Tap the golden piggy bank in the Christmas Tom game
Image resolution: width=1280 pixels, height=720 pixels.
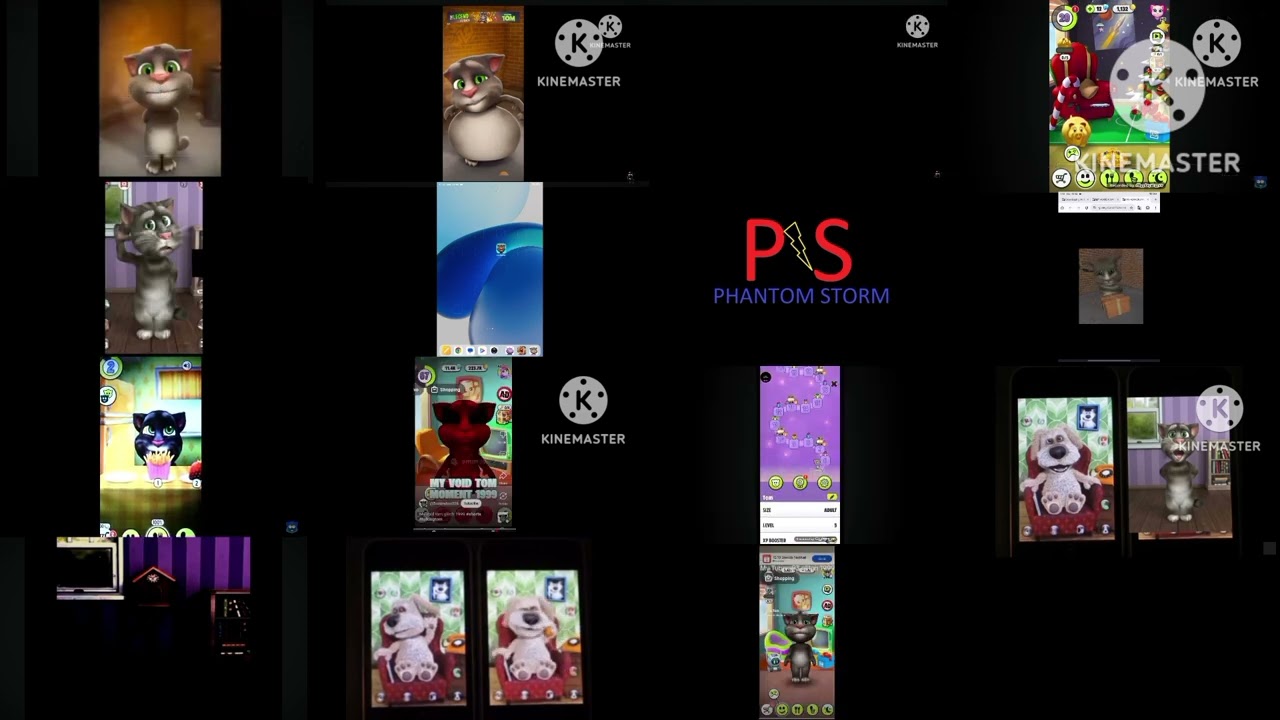coord(1076,131)
